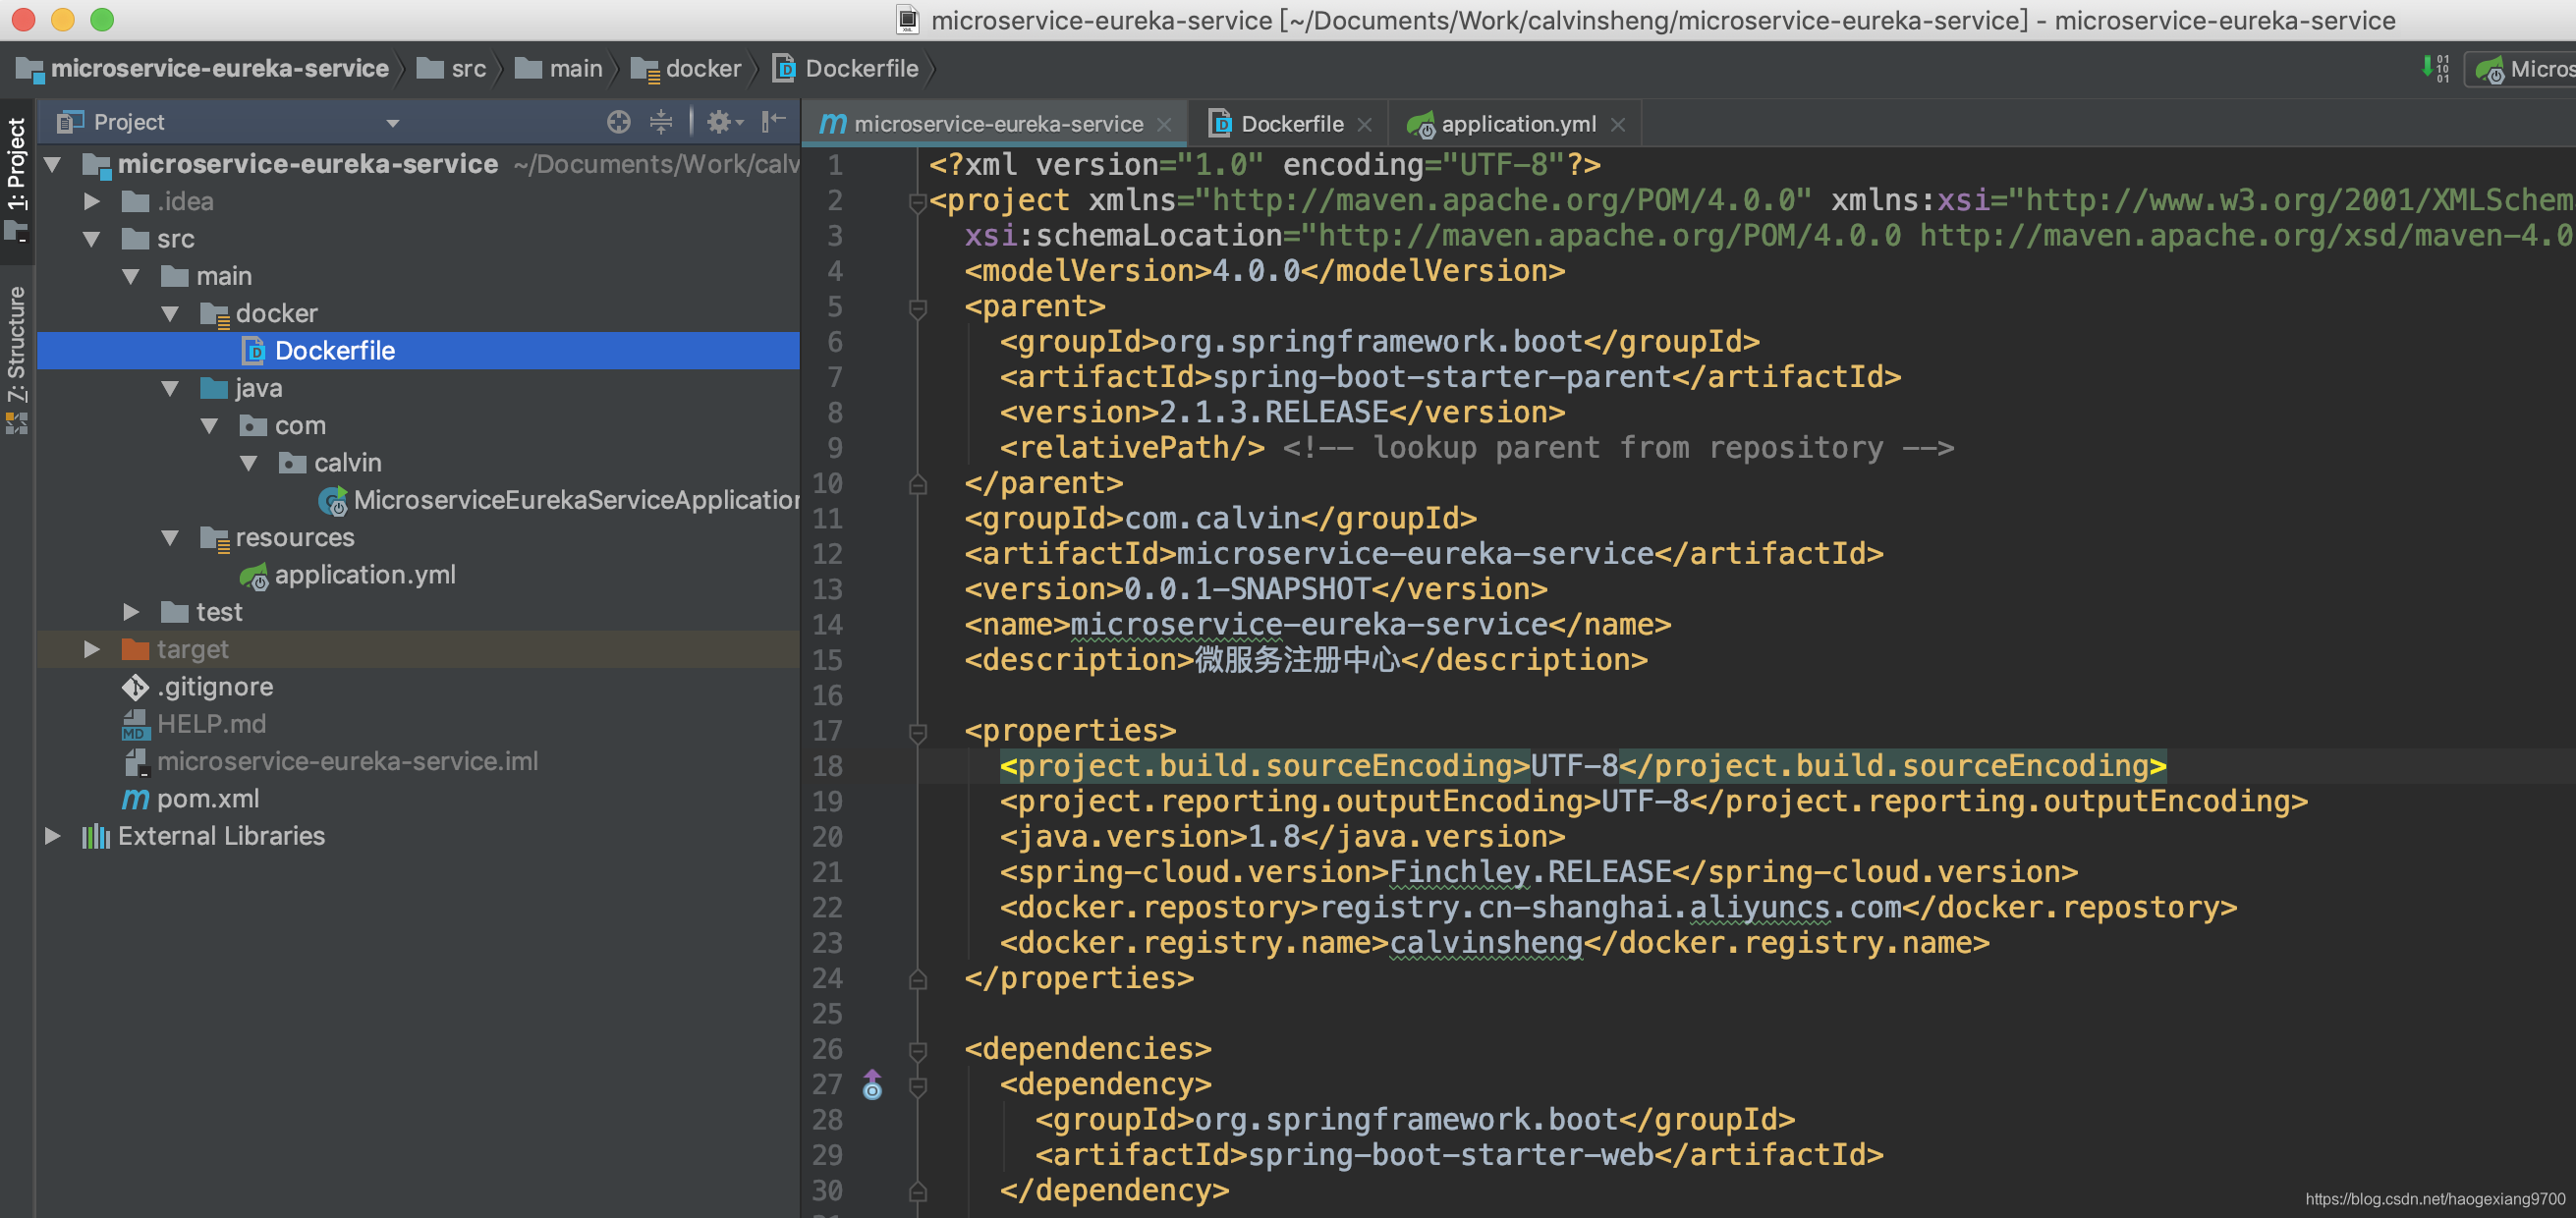Viewport: 2576px width, 1218px height.
Task: Click the Dockerfile icon in breadcrumb
Action: 785,68
